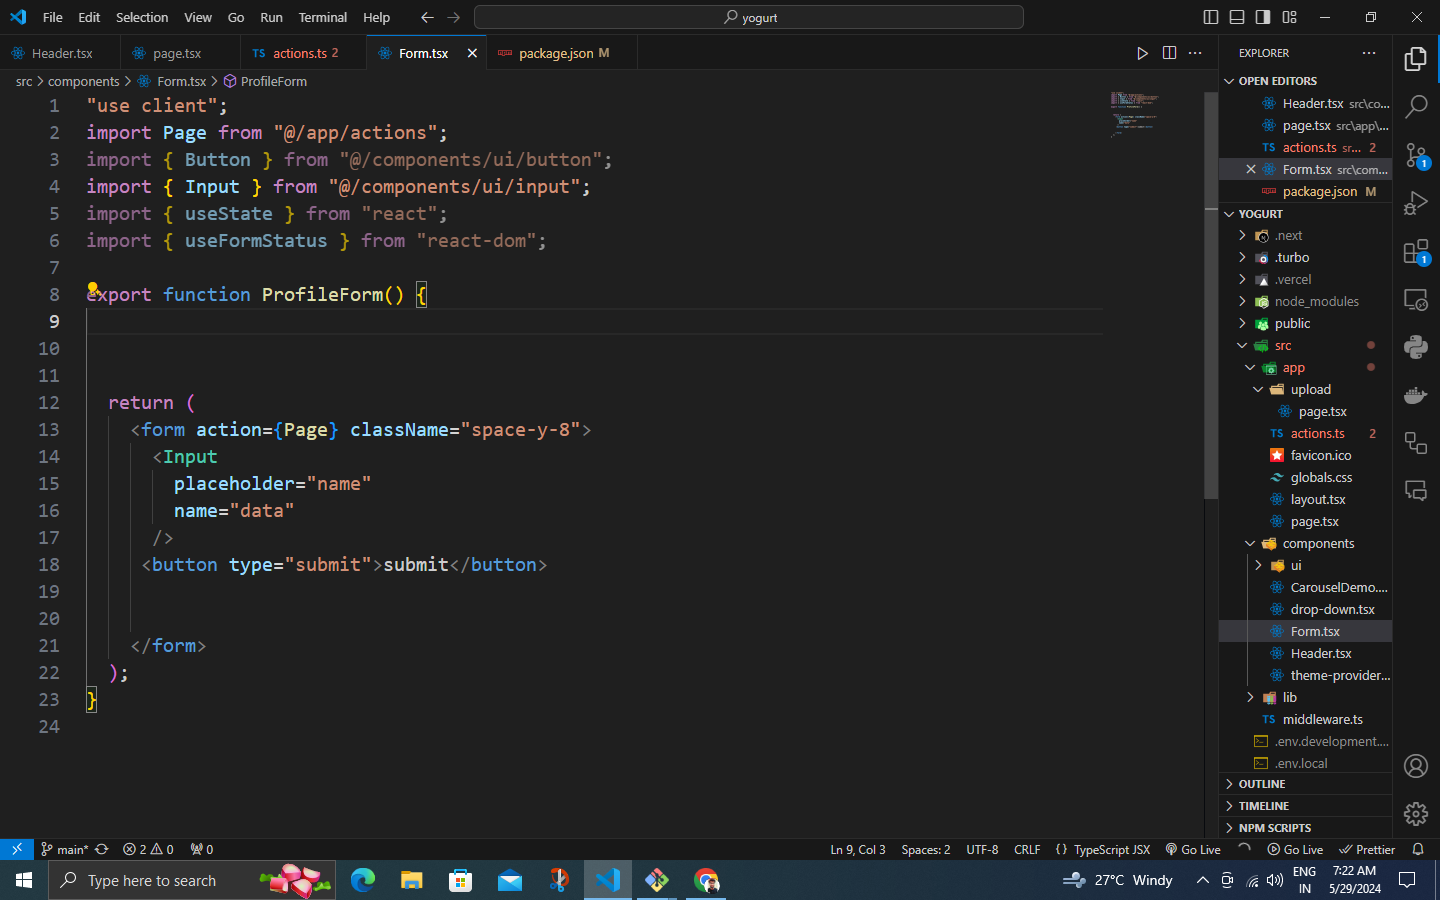Open the Source Control view
Screen dimensions: 1440x900
[1415, 155]
